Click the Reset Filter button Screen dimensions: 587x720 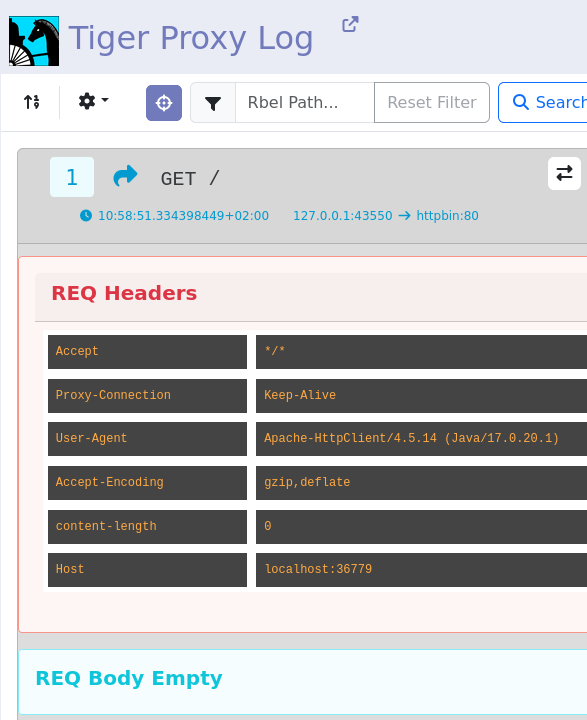click(432, 102)
